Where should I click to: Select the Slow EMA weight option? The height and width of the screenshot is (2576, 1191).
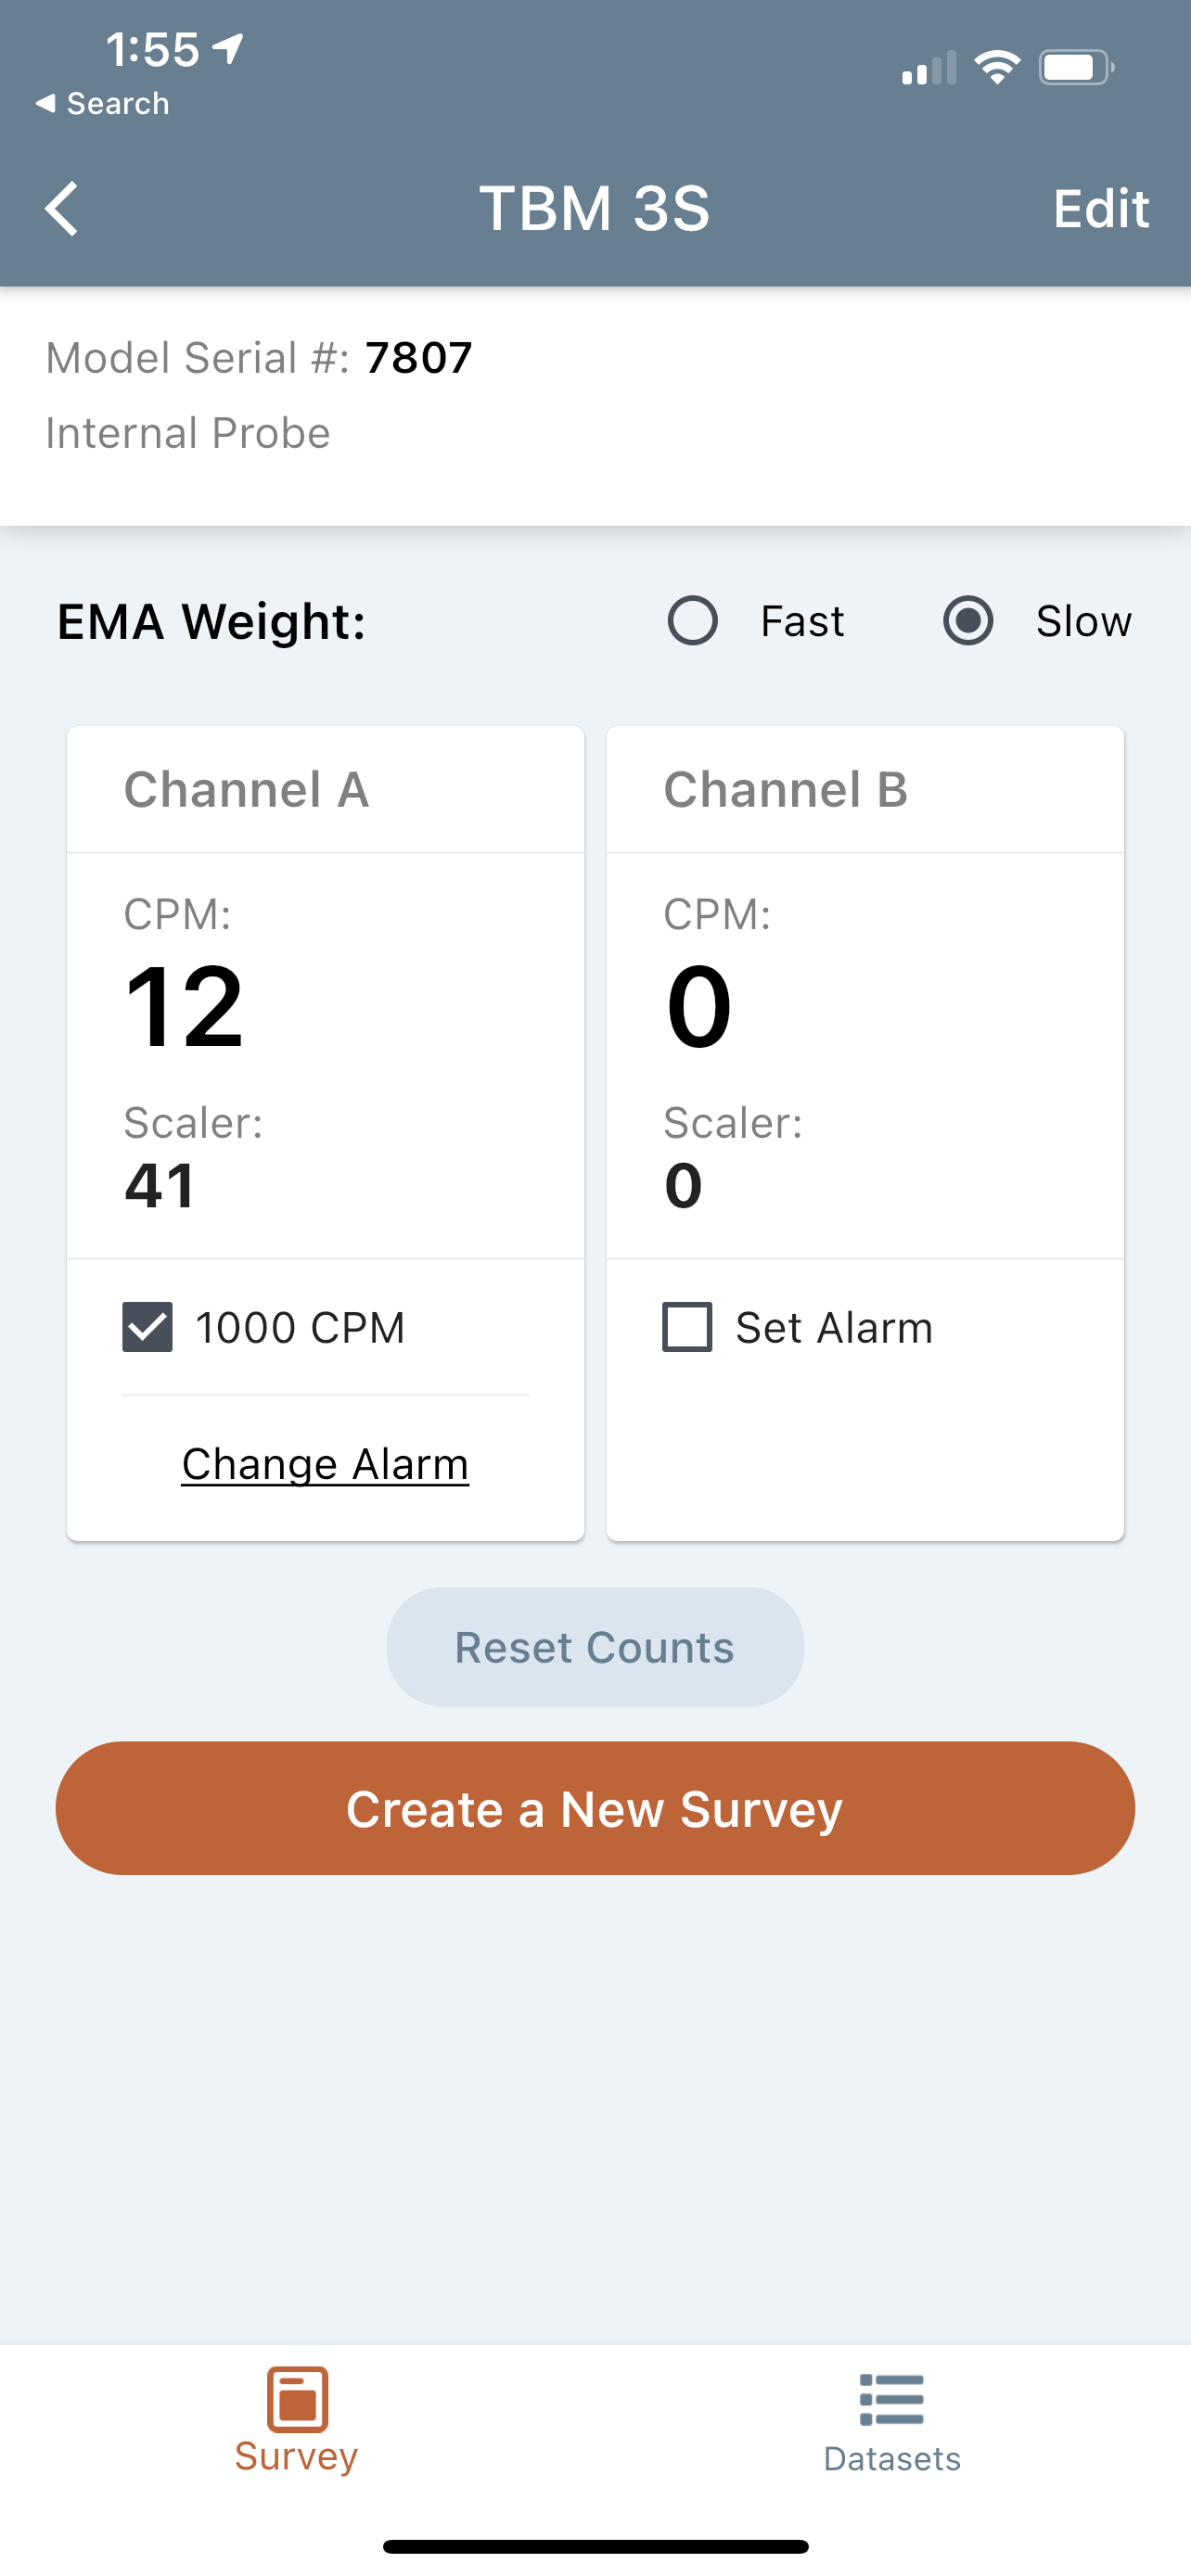[x=968, y=621]
